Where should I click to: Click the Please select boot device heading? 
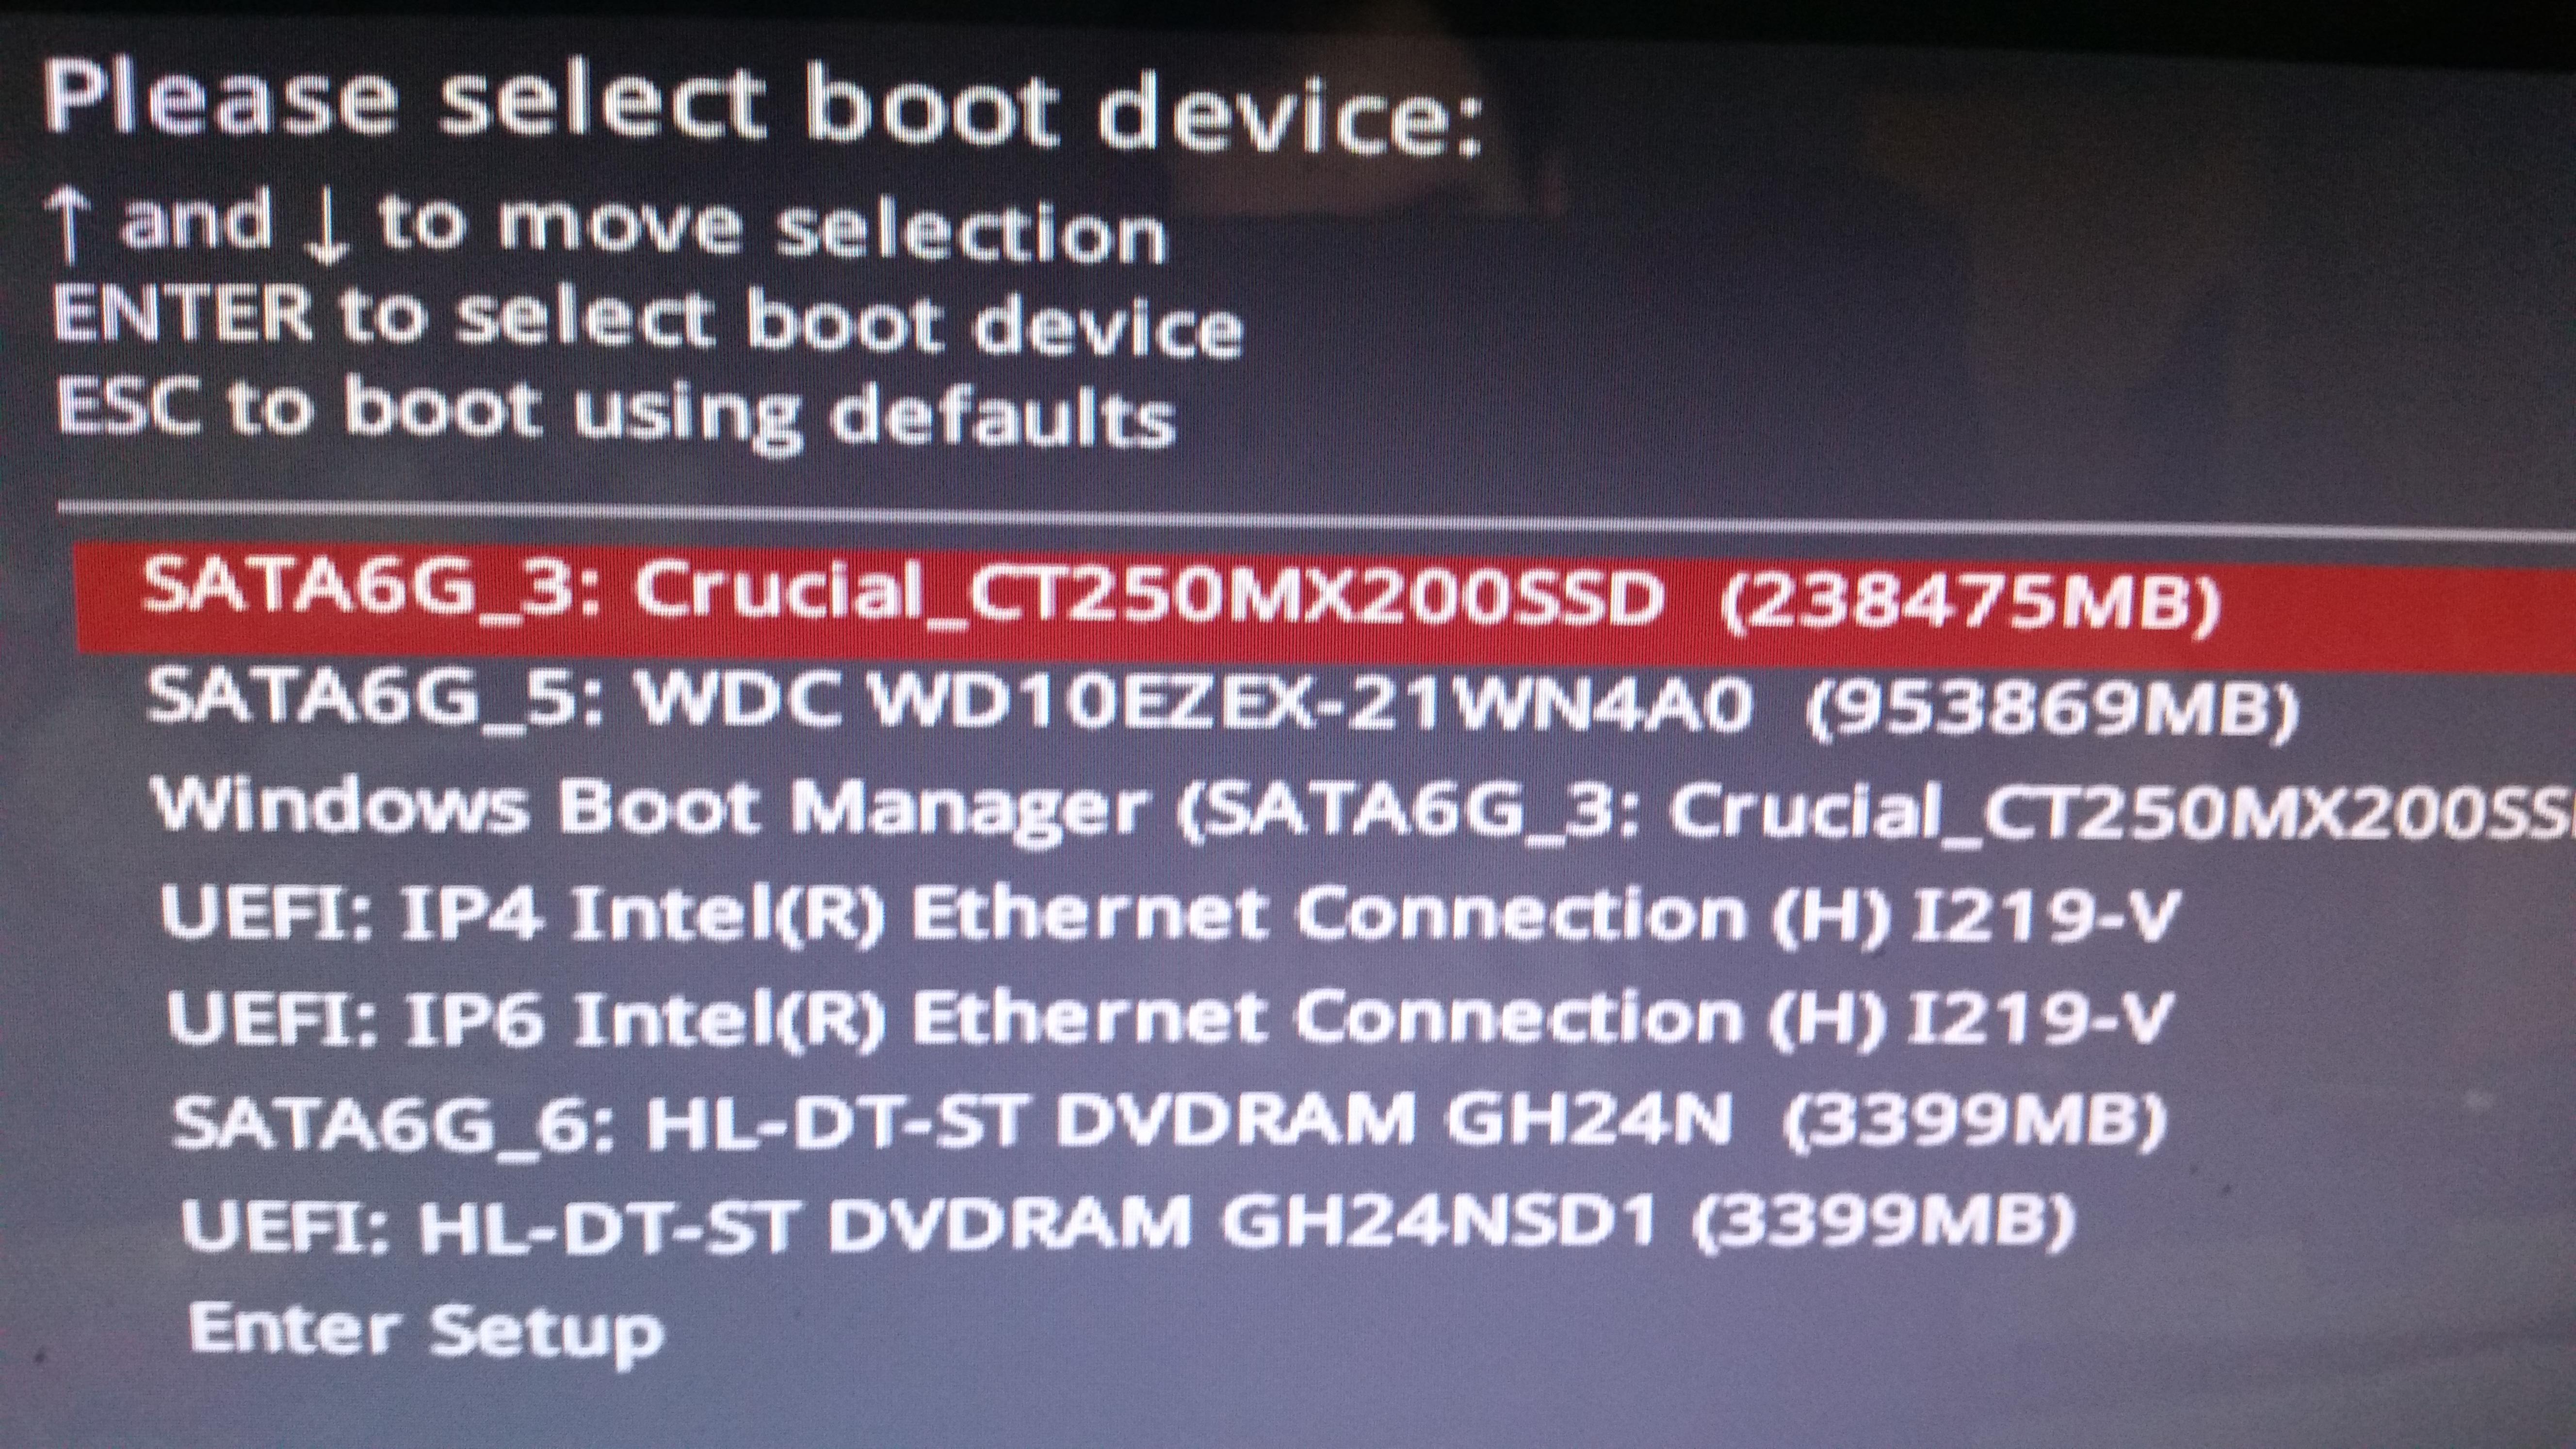pos(762,108)
